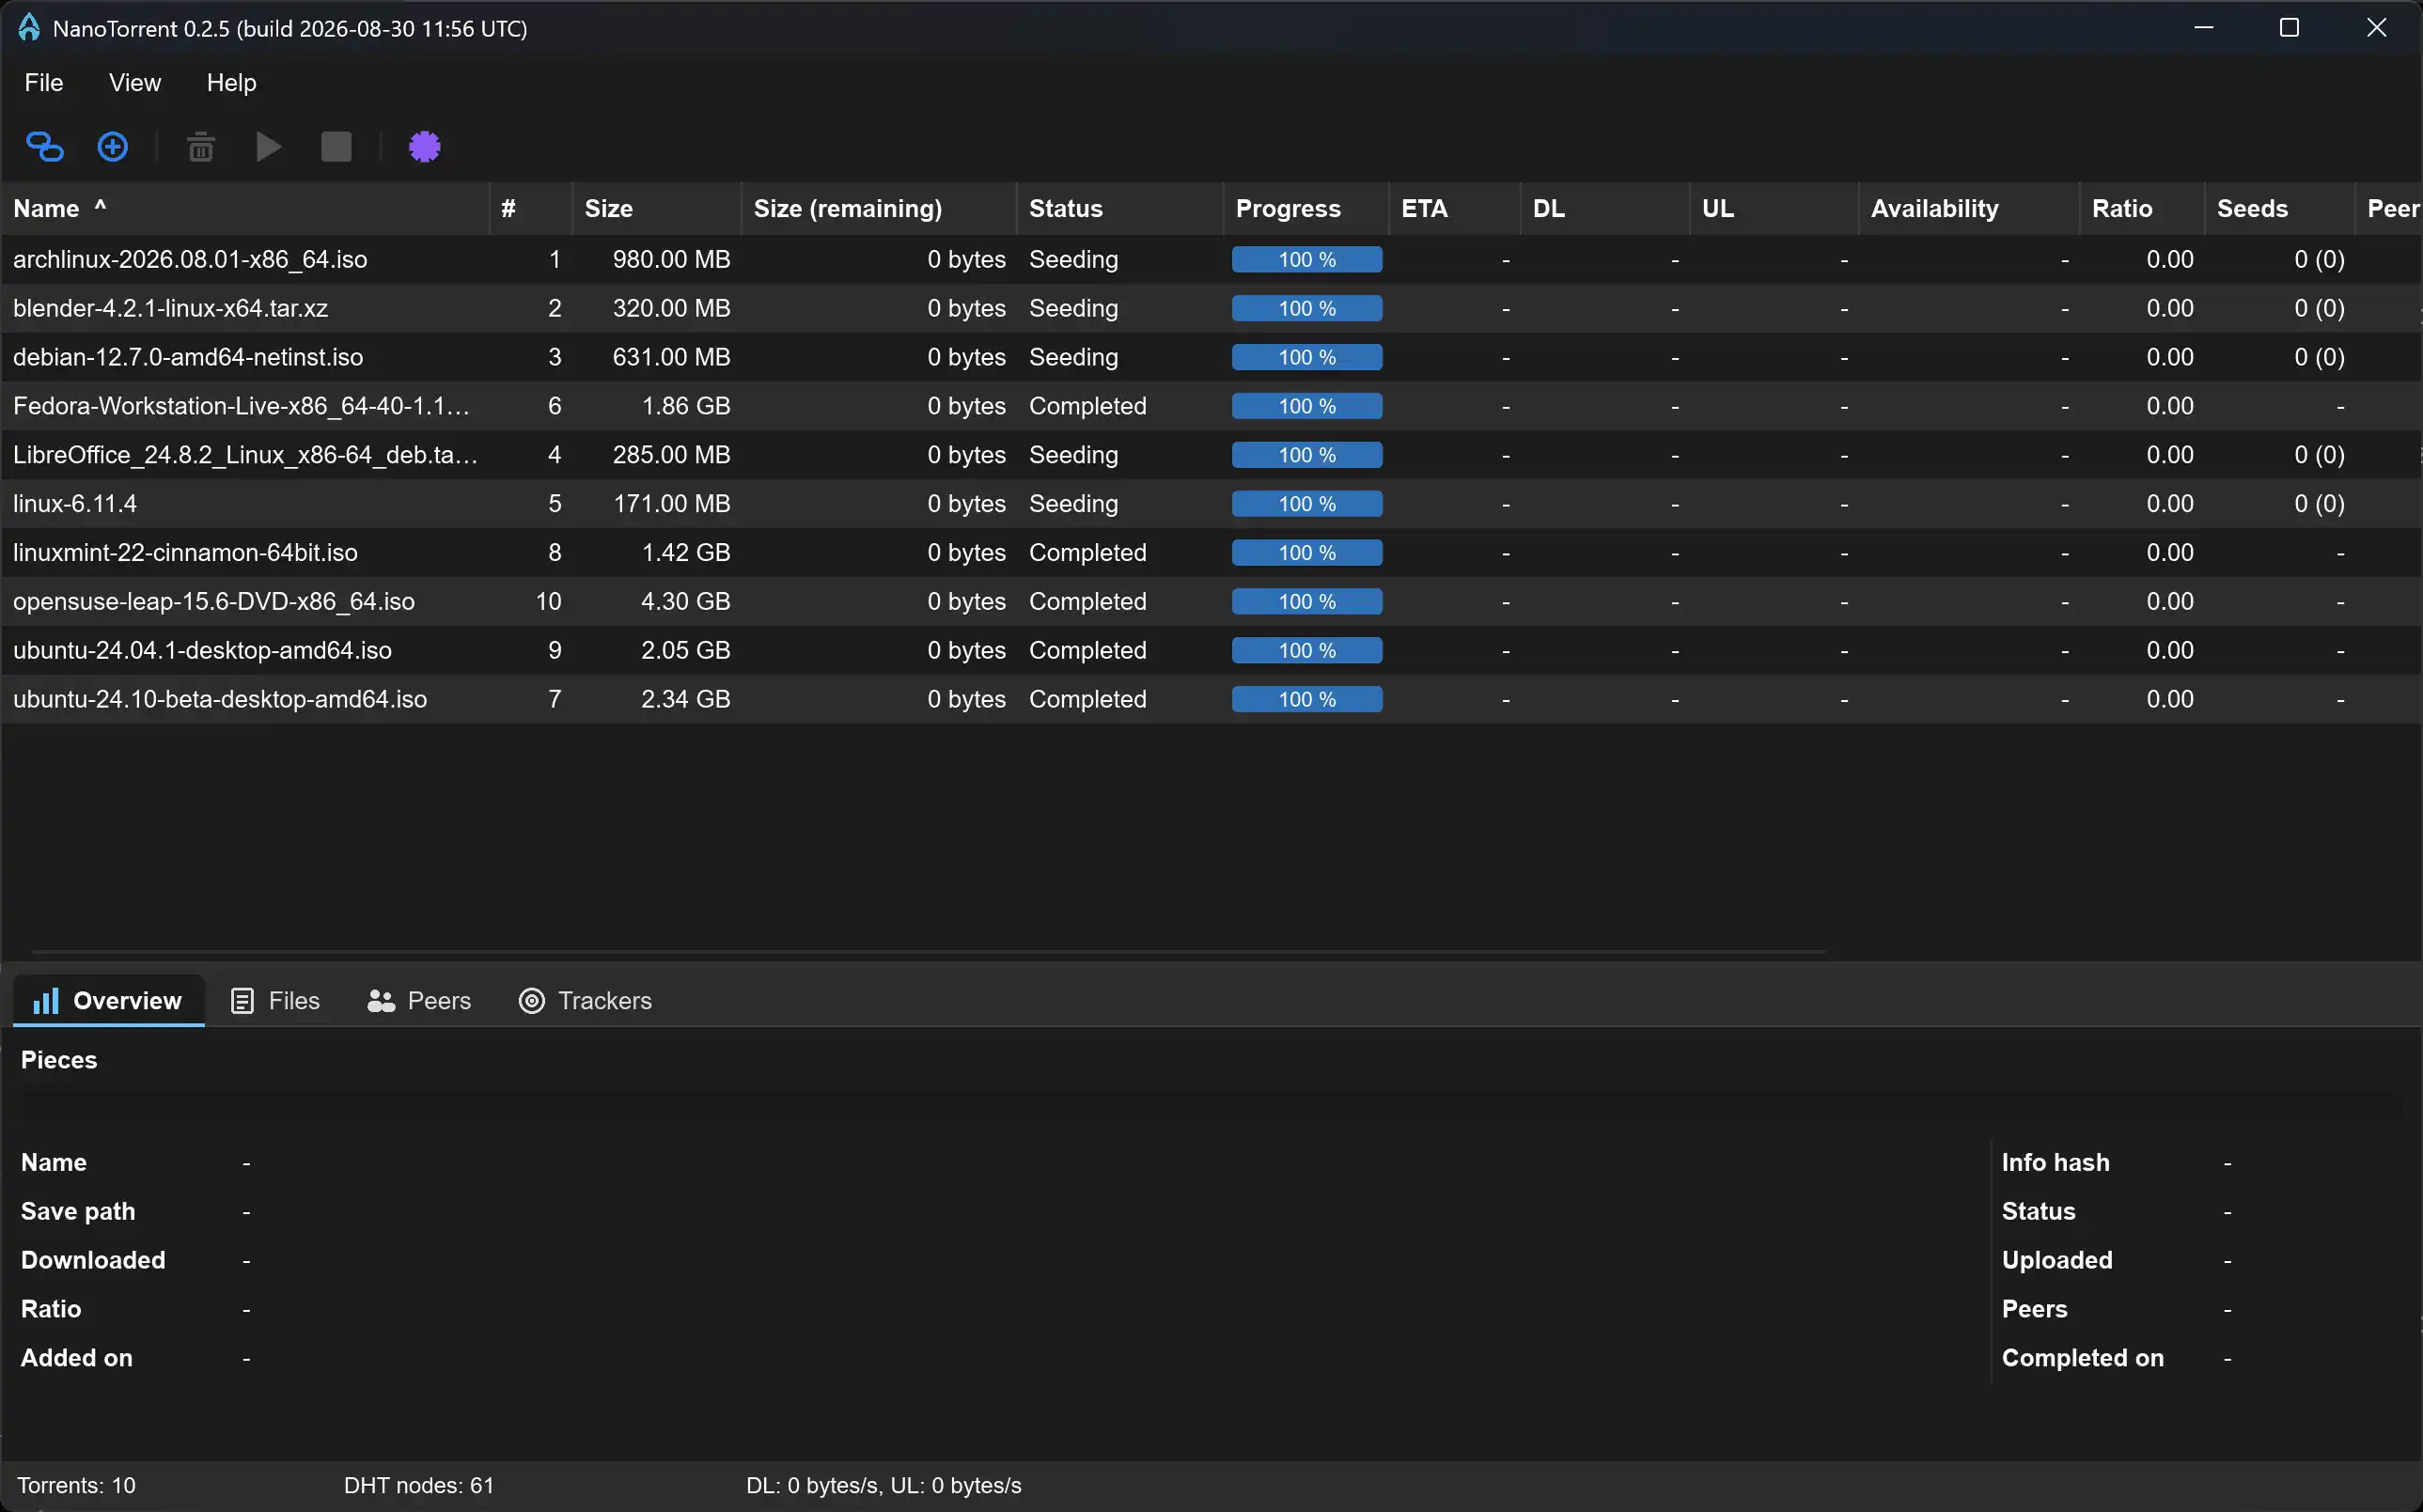The height and width of the screenshot is (1512, 2423).
Task: Click the Fedora-Workstation progress bar
Action: click(x=1307, y=406)
